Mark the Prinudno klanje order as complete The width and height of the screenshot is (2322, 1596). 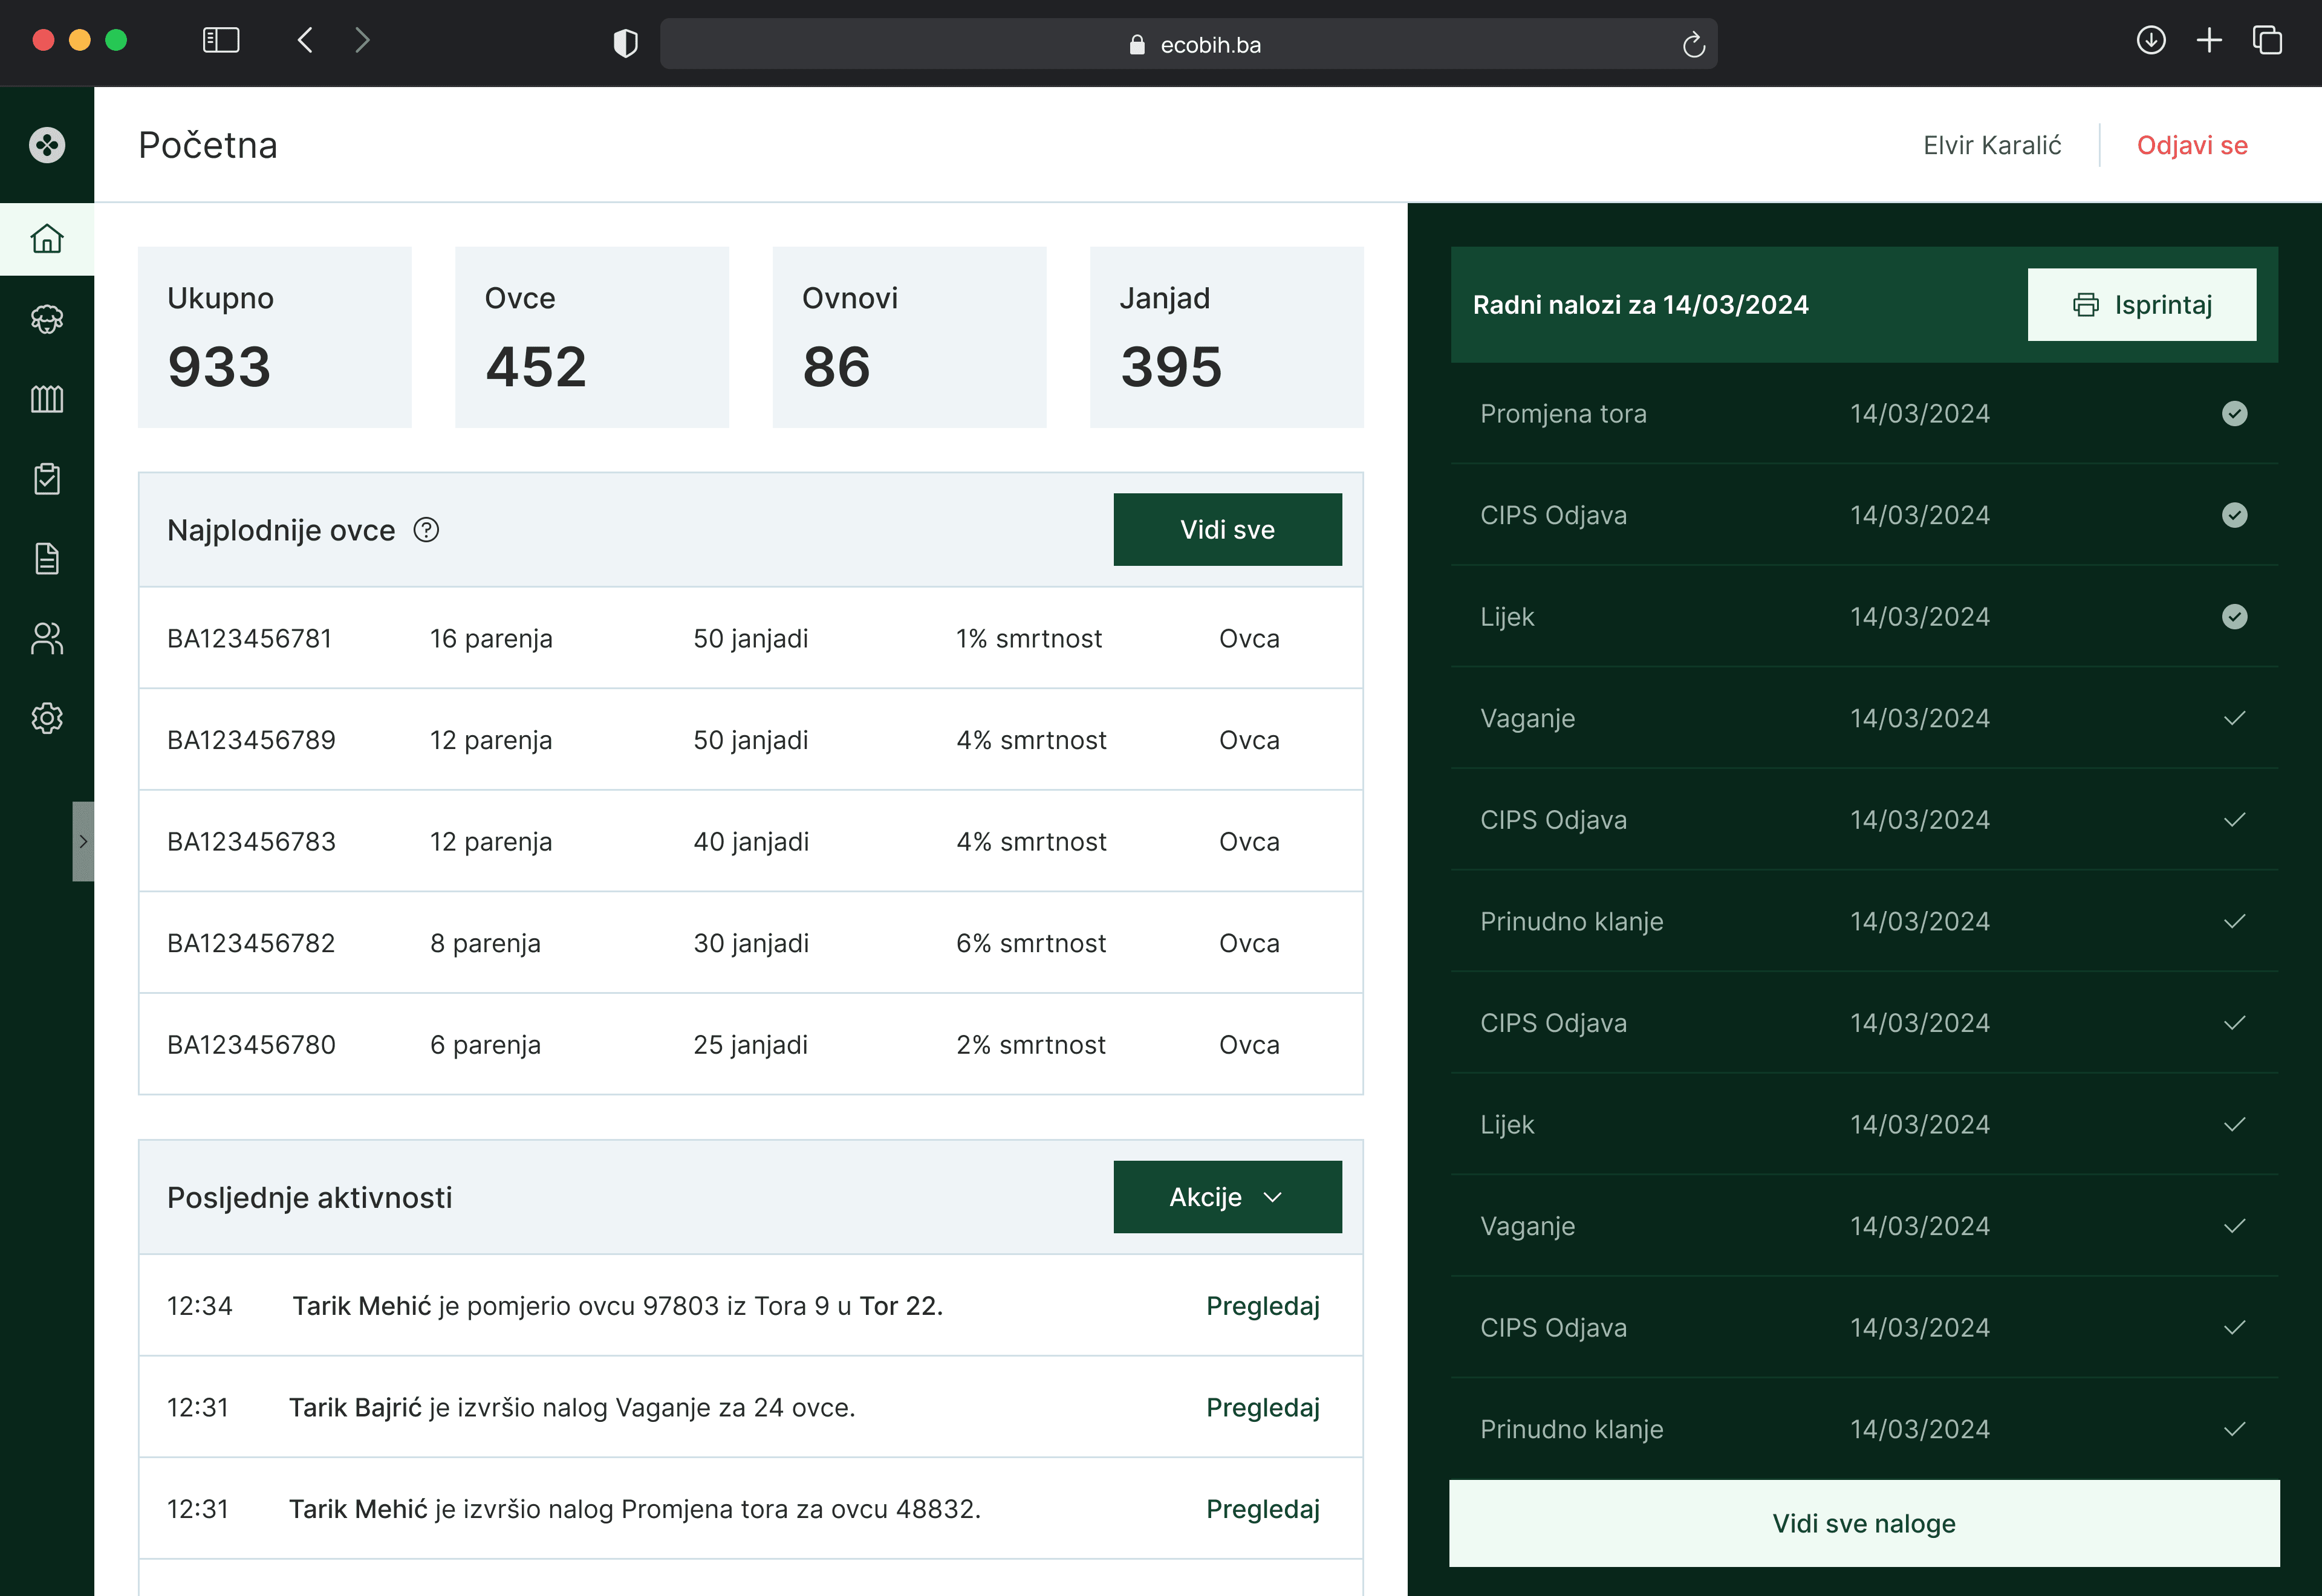point(2235,921)
